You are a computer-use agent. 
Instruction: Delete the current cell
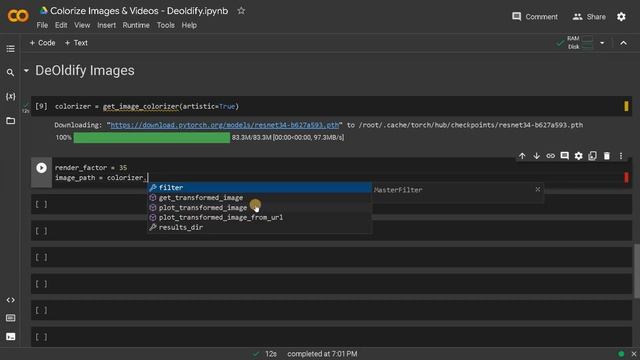coord(607,156)
